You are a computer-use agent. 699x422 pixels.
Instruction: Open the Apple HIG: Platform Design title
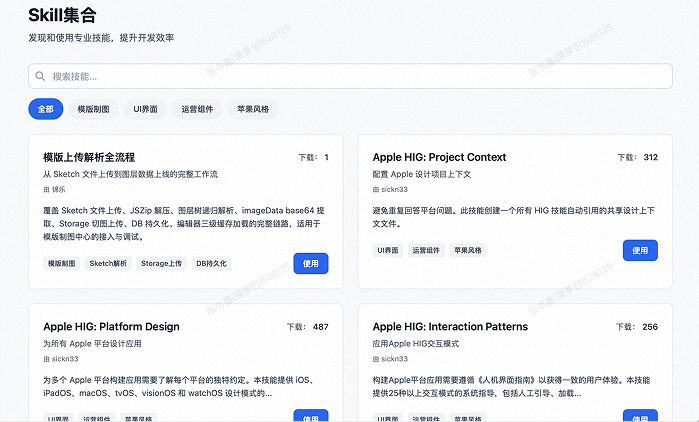111,327
